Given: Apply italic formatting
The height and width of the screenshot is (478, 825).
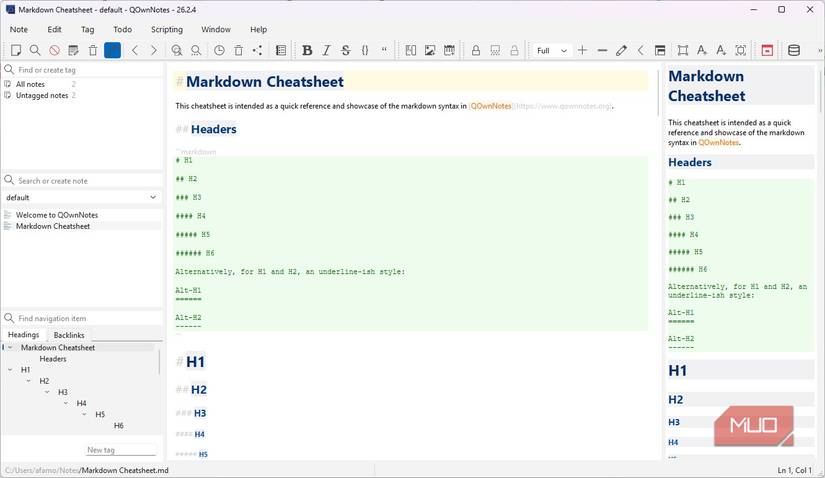Looking at the screenshot, I should pyautogui.click(x=326, y=51).
